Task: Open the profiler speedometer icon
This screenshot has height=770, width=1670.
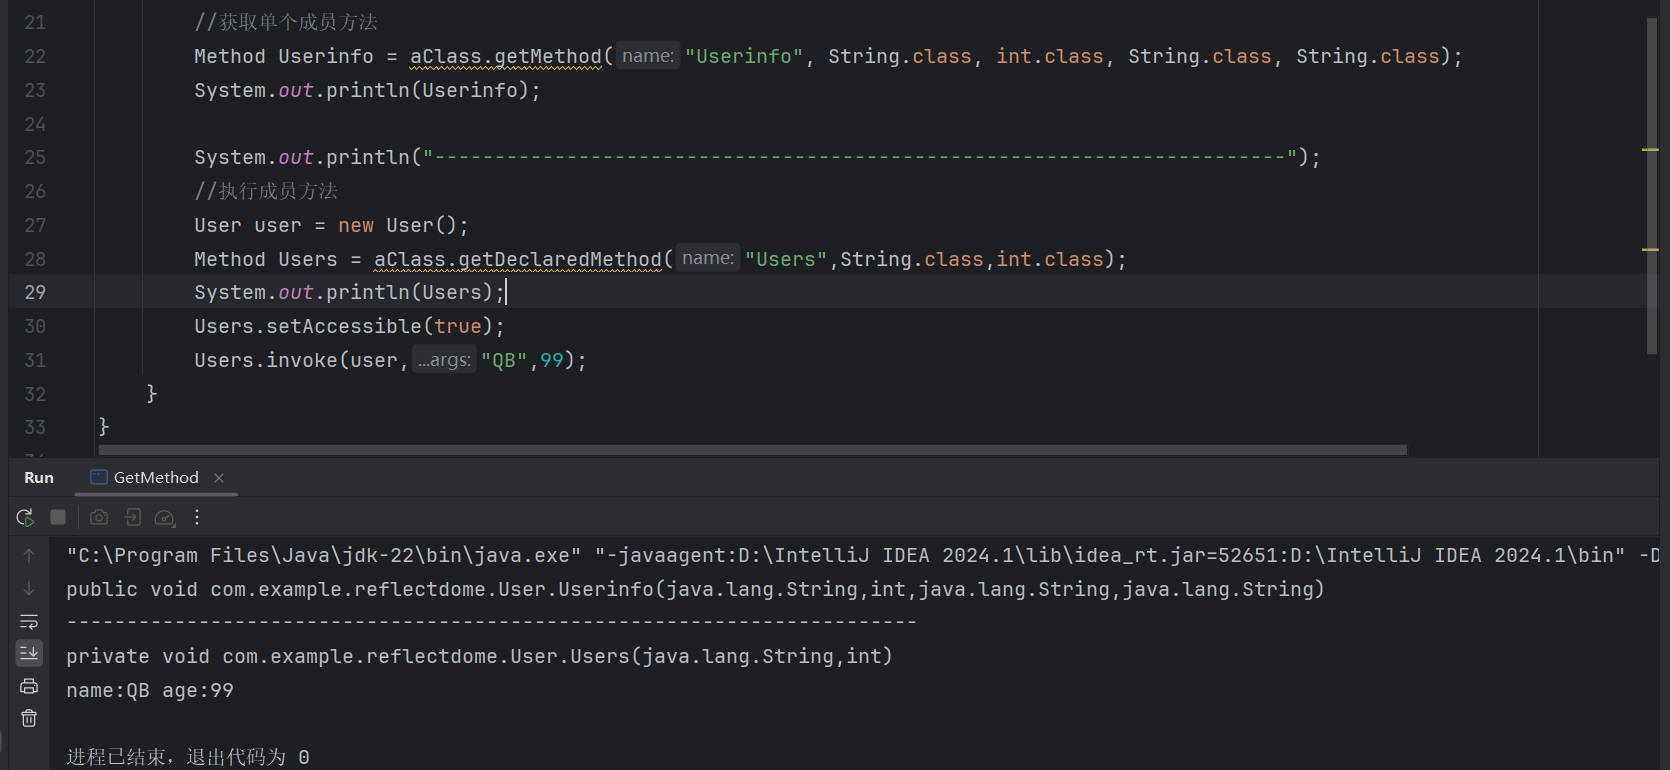Action: click(x=165, y=517)
